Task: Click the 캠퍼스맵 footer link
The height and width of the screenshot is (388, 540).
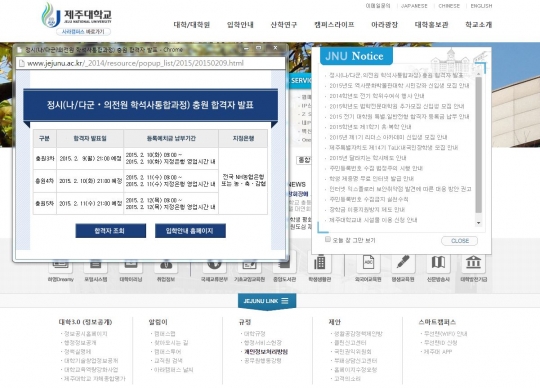Action: click(x=165, y=334)
